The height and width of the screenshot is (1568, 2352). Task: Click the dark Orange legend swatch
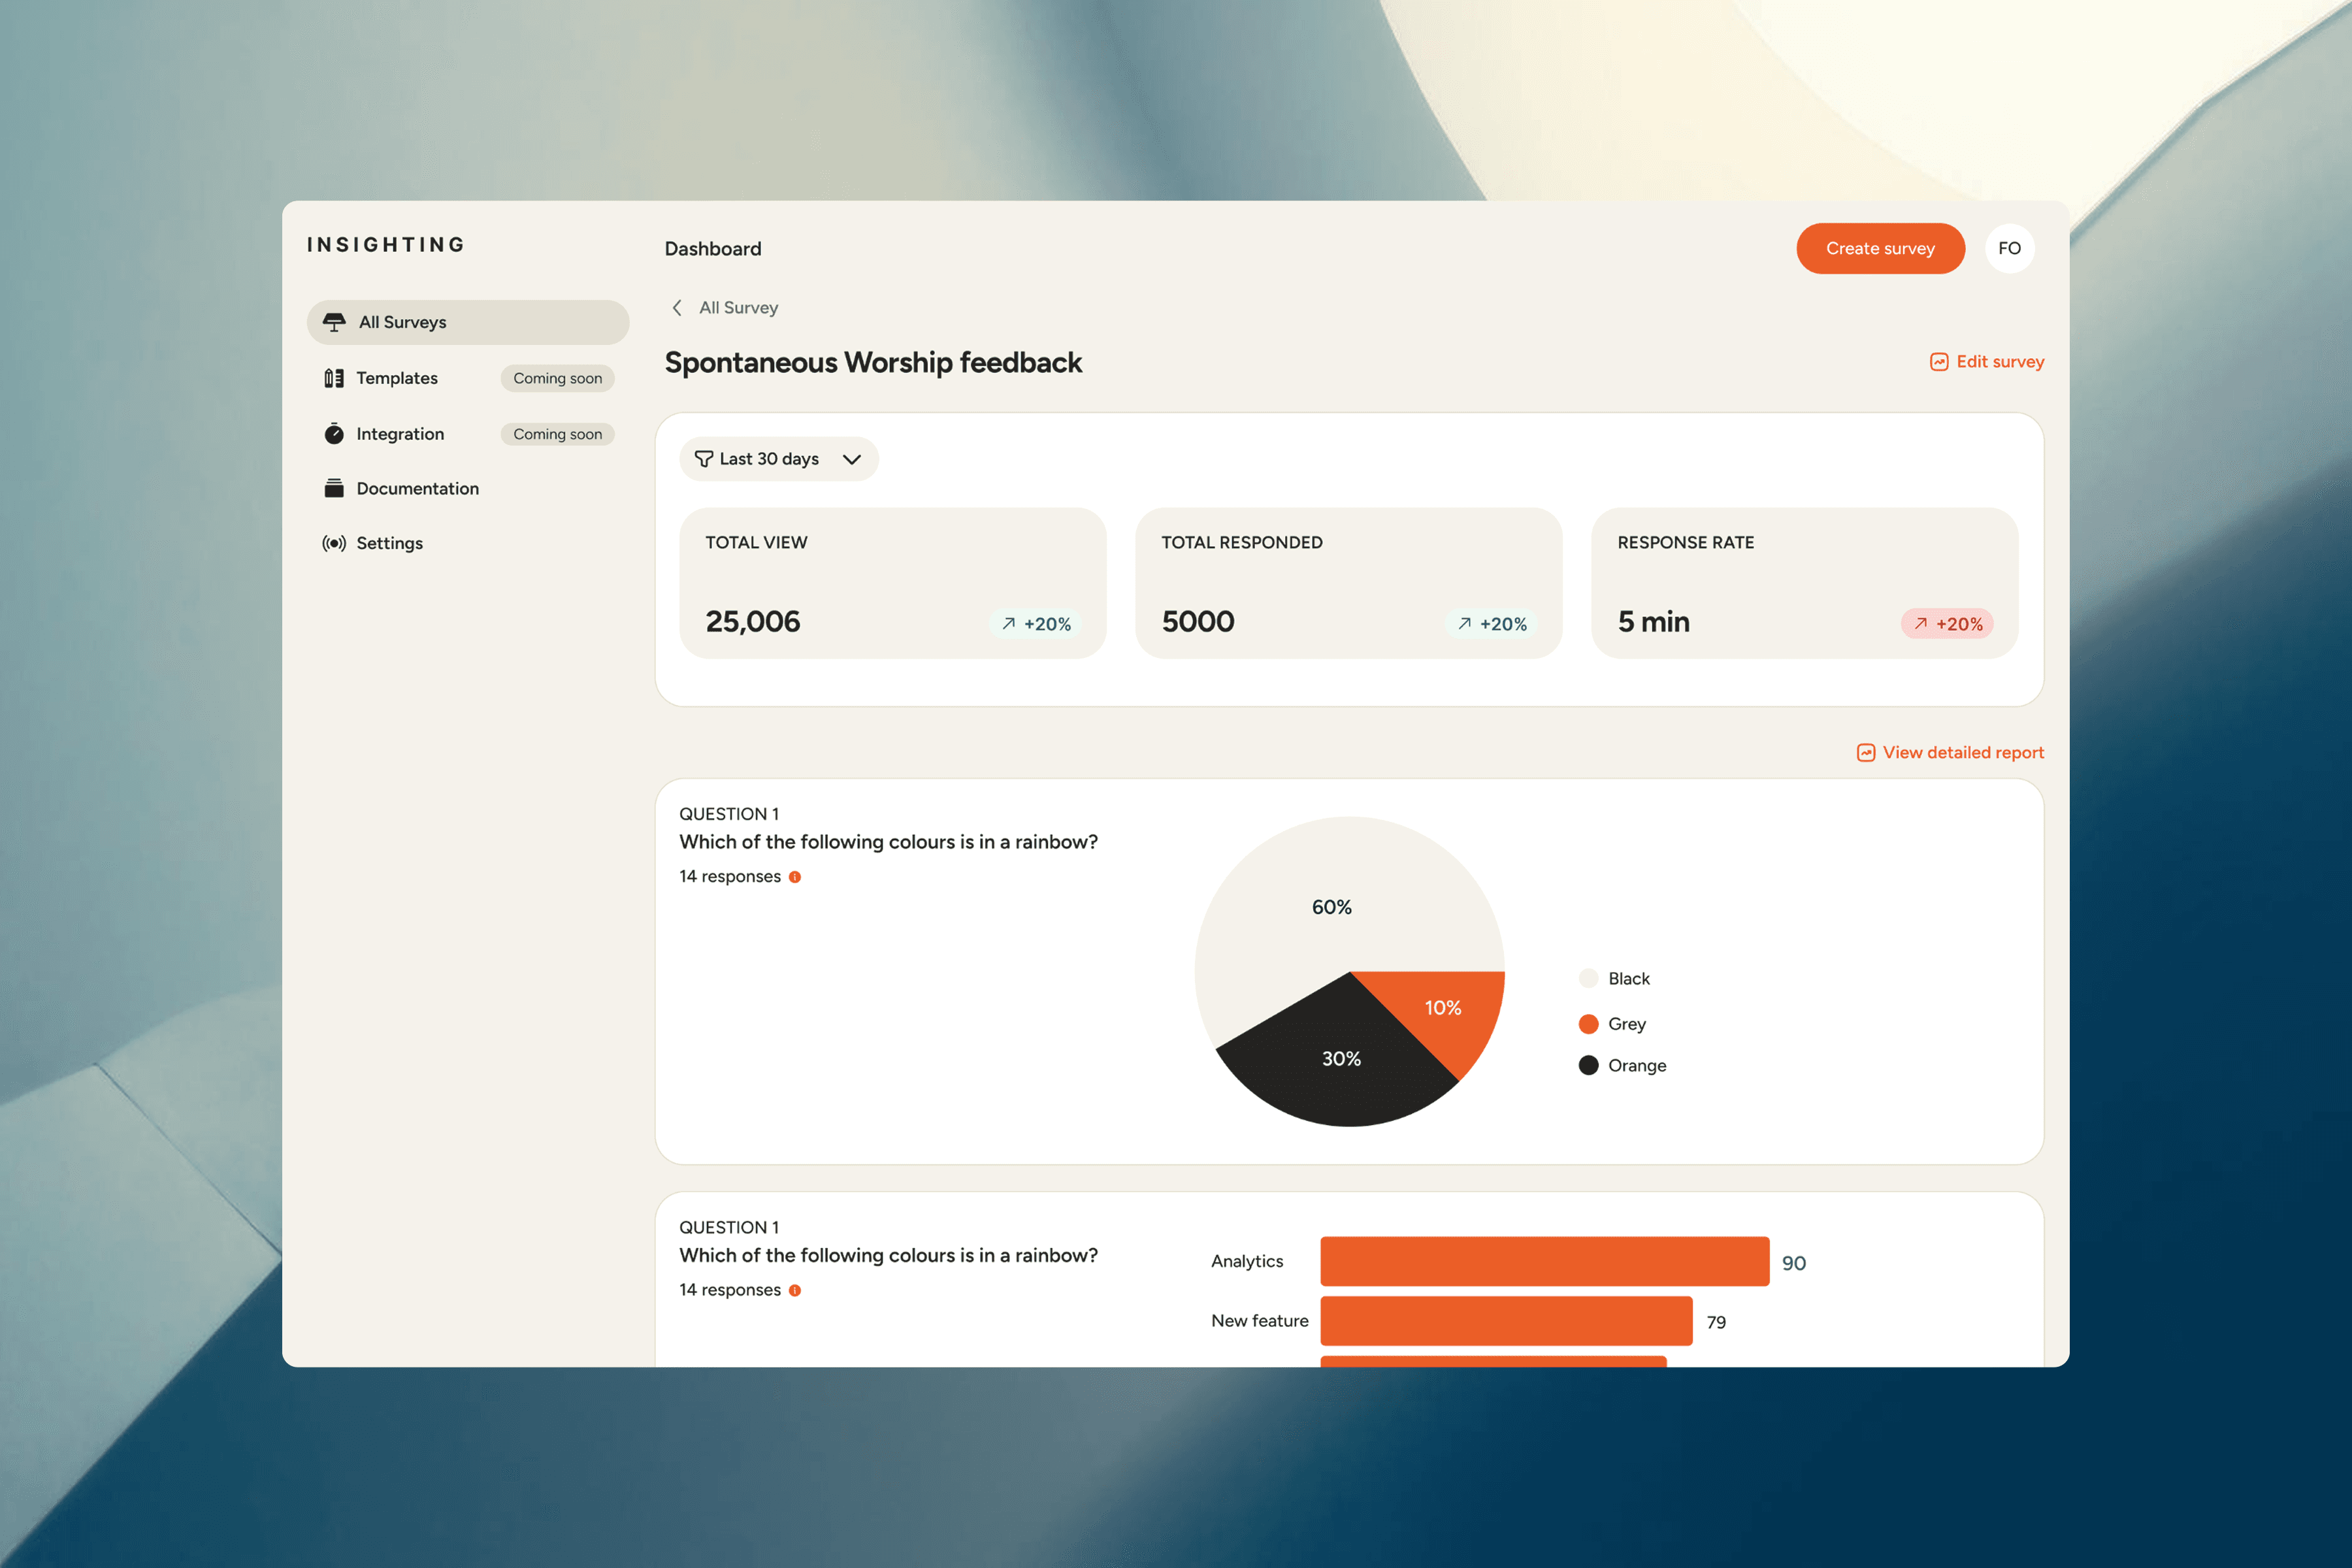click(1588, 1065)
